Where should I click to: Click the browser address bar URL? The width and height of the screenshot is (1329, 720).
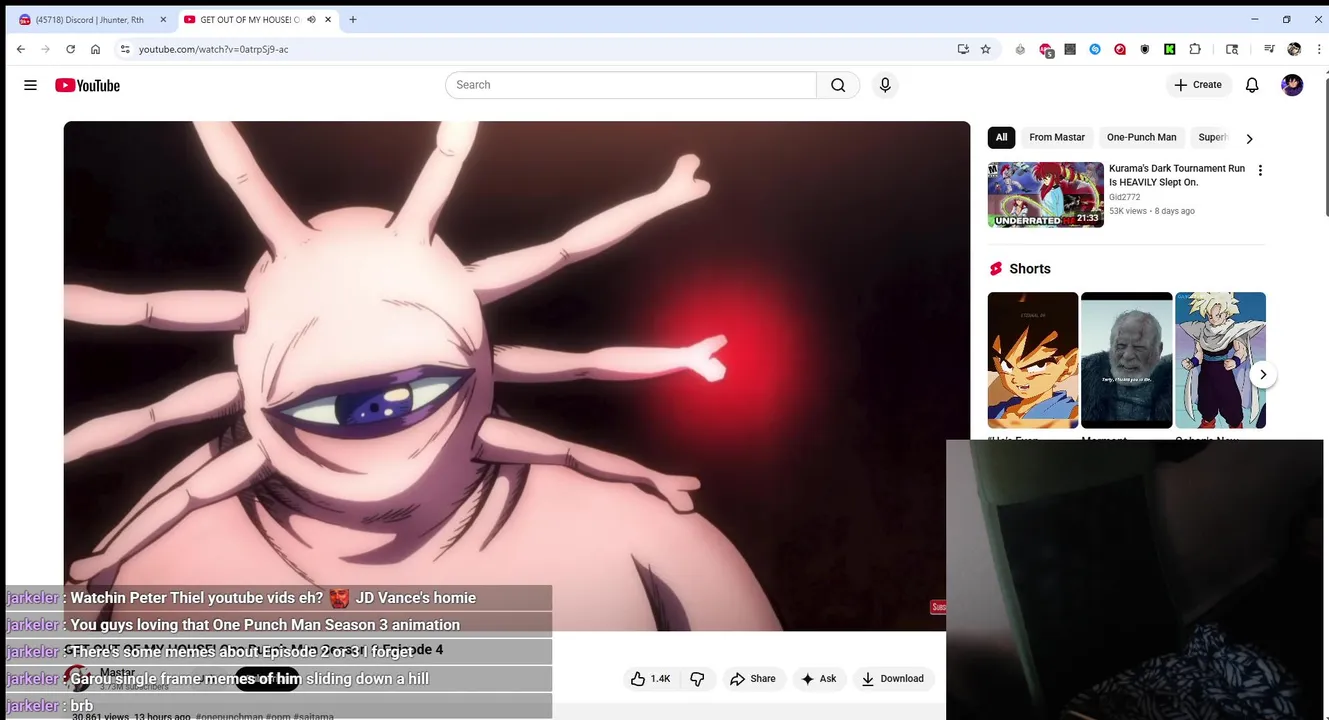tap(213, 49)
